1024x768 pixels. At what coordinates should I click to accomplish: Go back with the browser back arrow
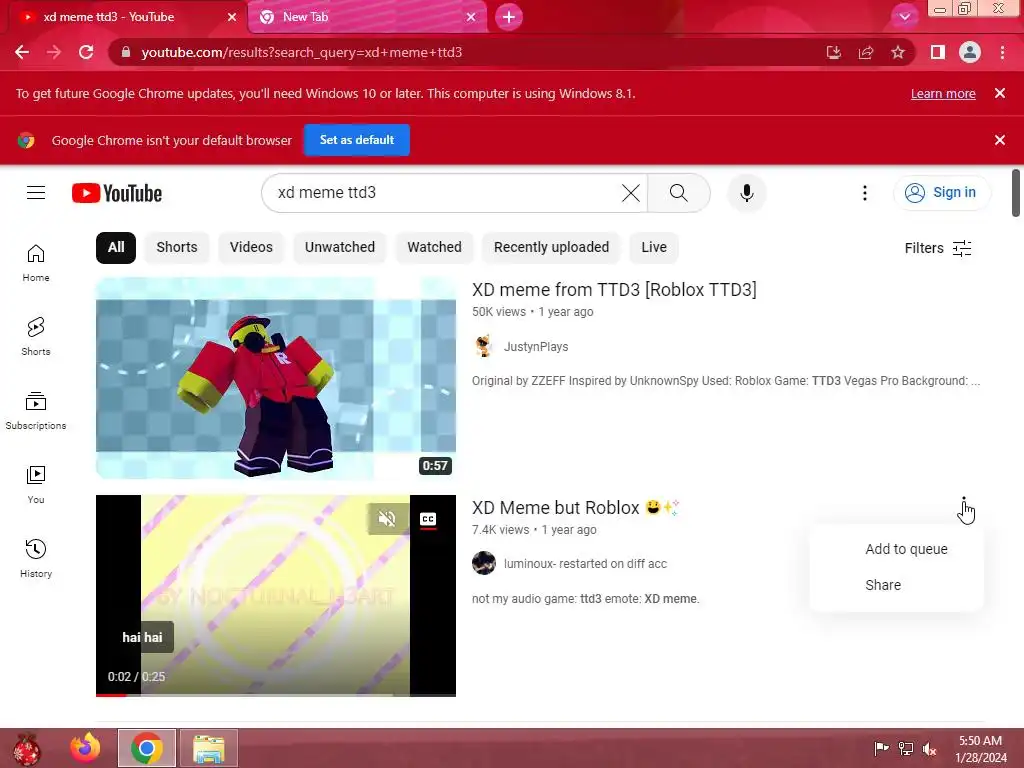tap(22, 52)
